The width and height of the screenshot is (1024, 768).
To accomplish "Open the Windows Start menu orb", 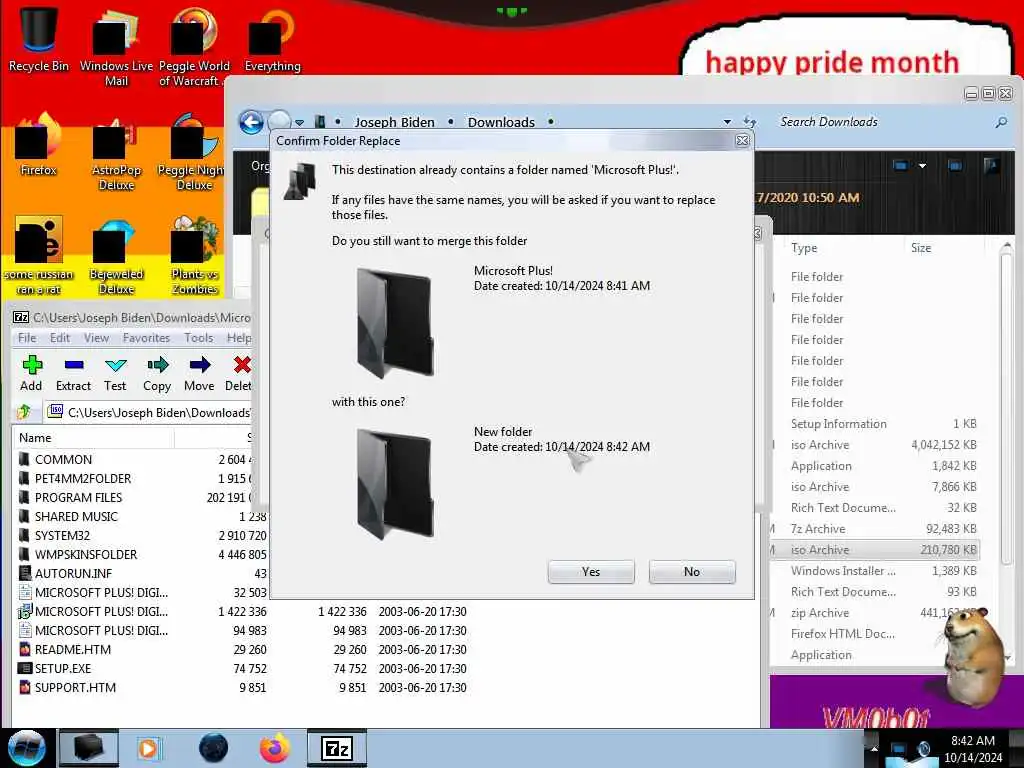I will 26,748.
